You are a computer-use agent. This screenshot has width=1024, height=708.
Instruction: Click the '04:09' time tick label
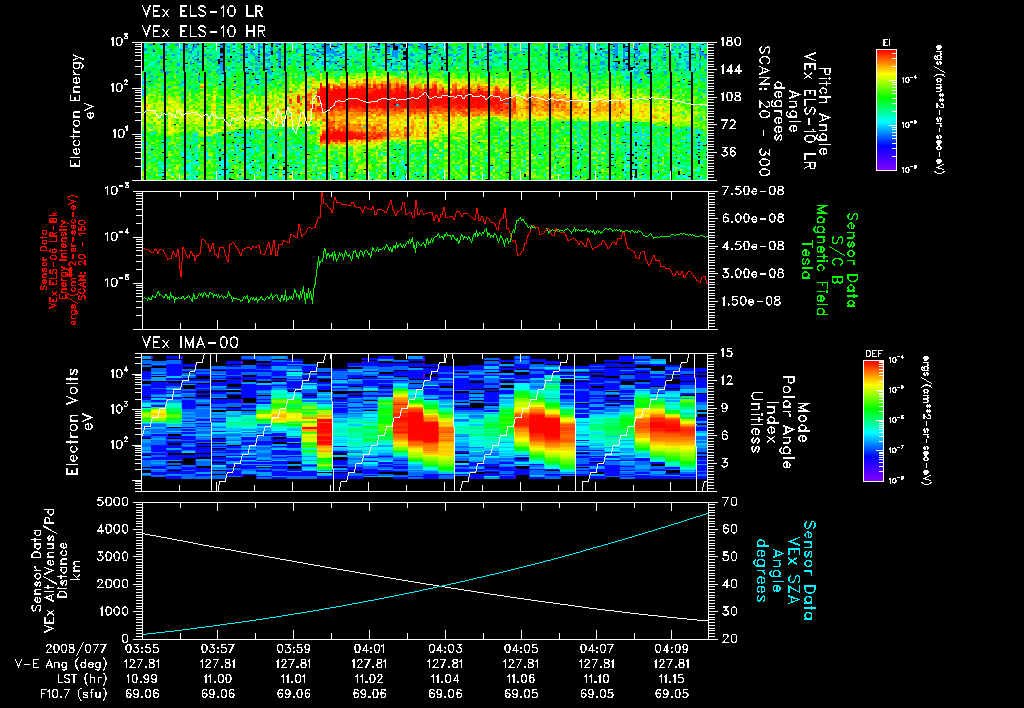(x=672, y=649)
